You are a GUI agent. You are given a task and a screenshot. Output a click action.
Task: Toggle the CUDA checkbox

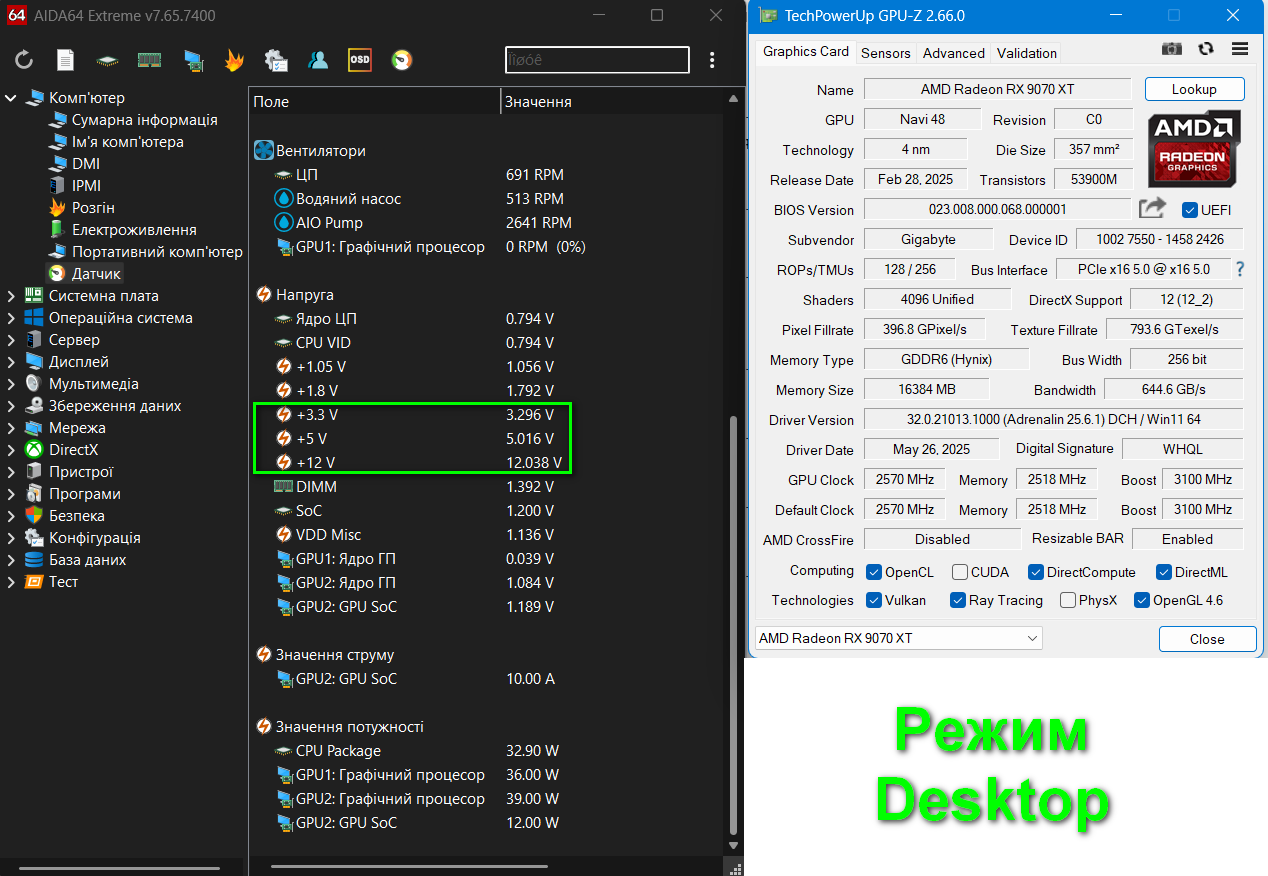click(x=960, y=572)
